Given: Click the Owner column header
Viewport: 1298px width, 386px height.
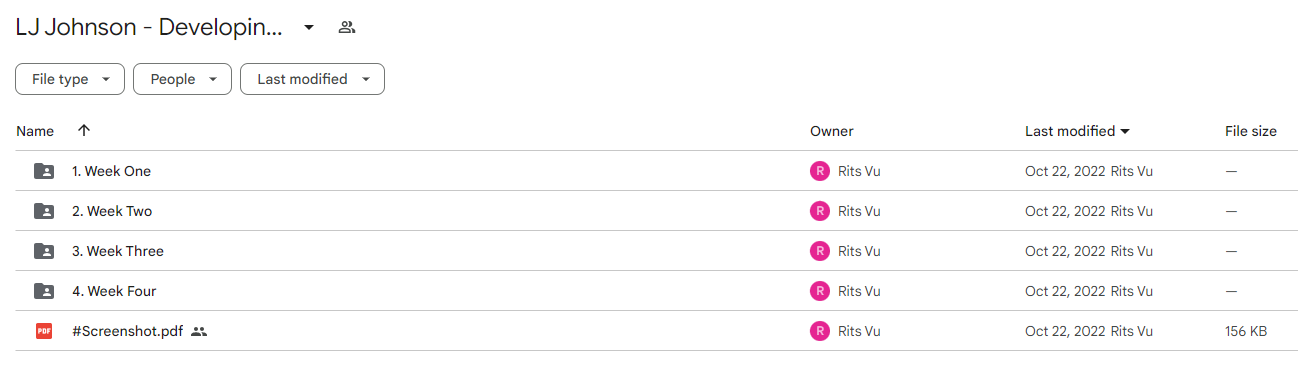Looking at the screenshot, I should point(832,131).
